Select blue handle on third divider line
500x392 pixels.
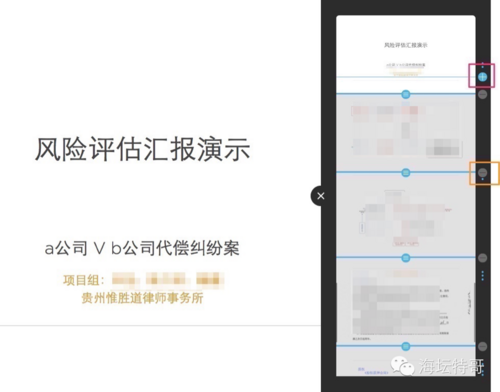(x=406, y=258)
